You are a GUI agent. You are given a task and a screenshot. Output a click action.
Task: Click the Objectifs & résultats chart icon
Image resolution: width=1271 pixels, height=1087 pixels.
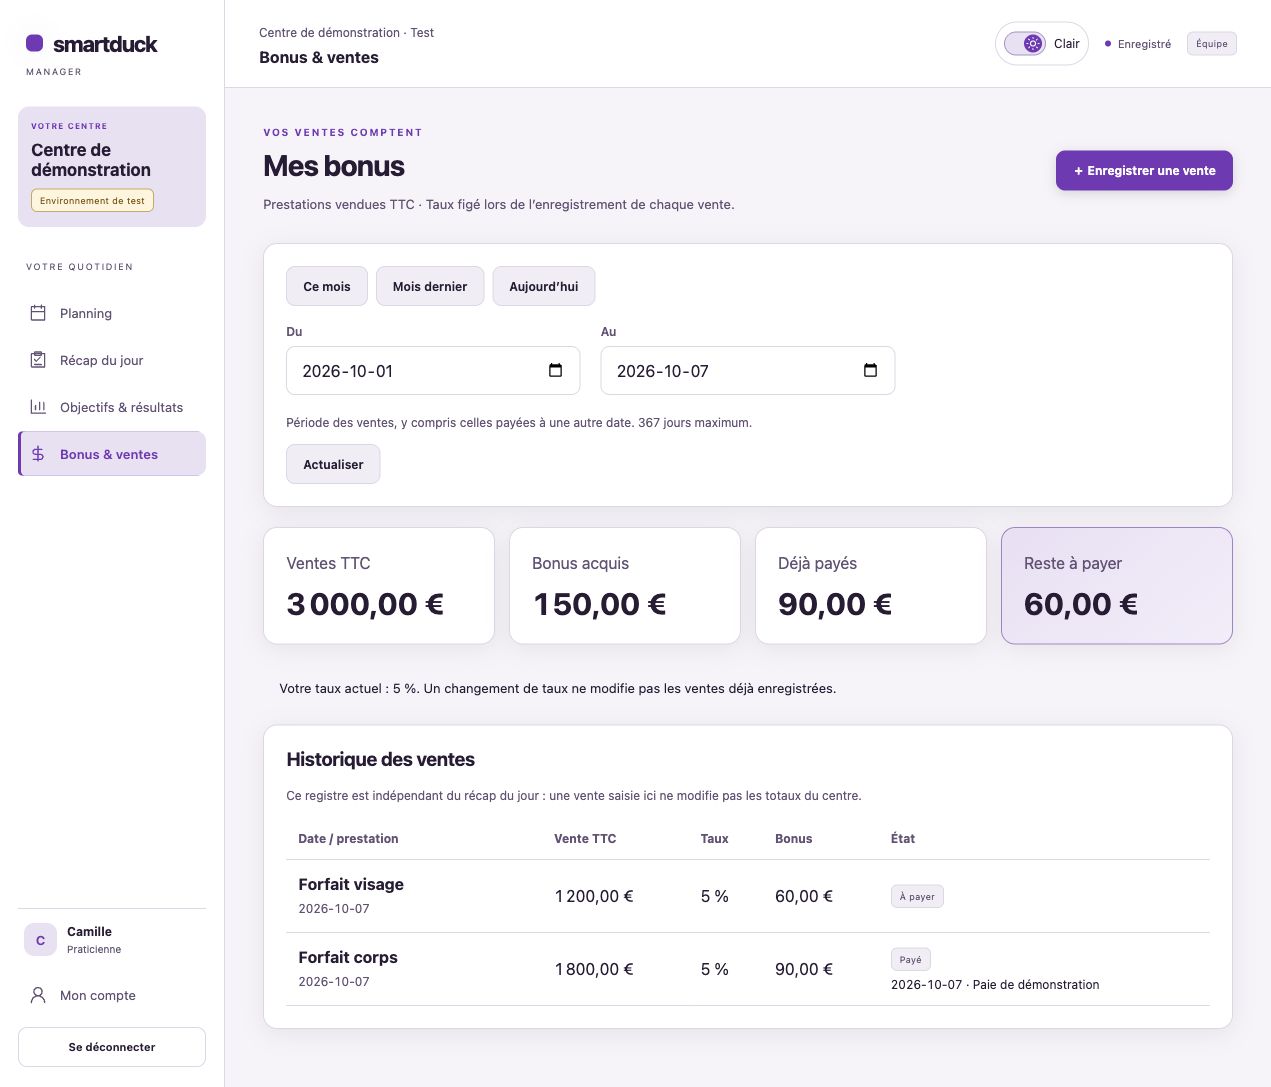pyautogui.click(x=38, y=407)
